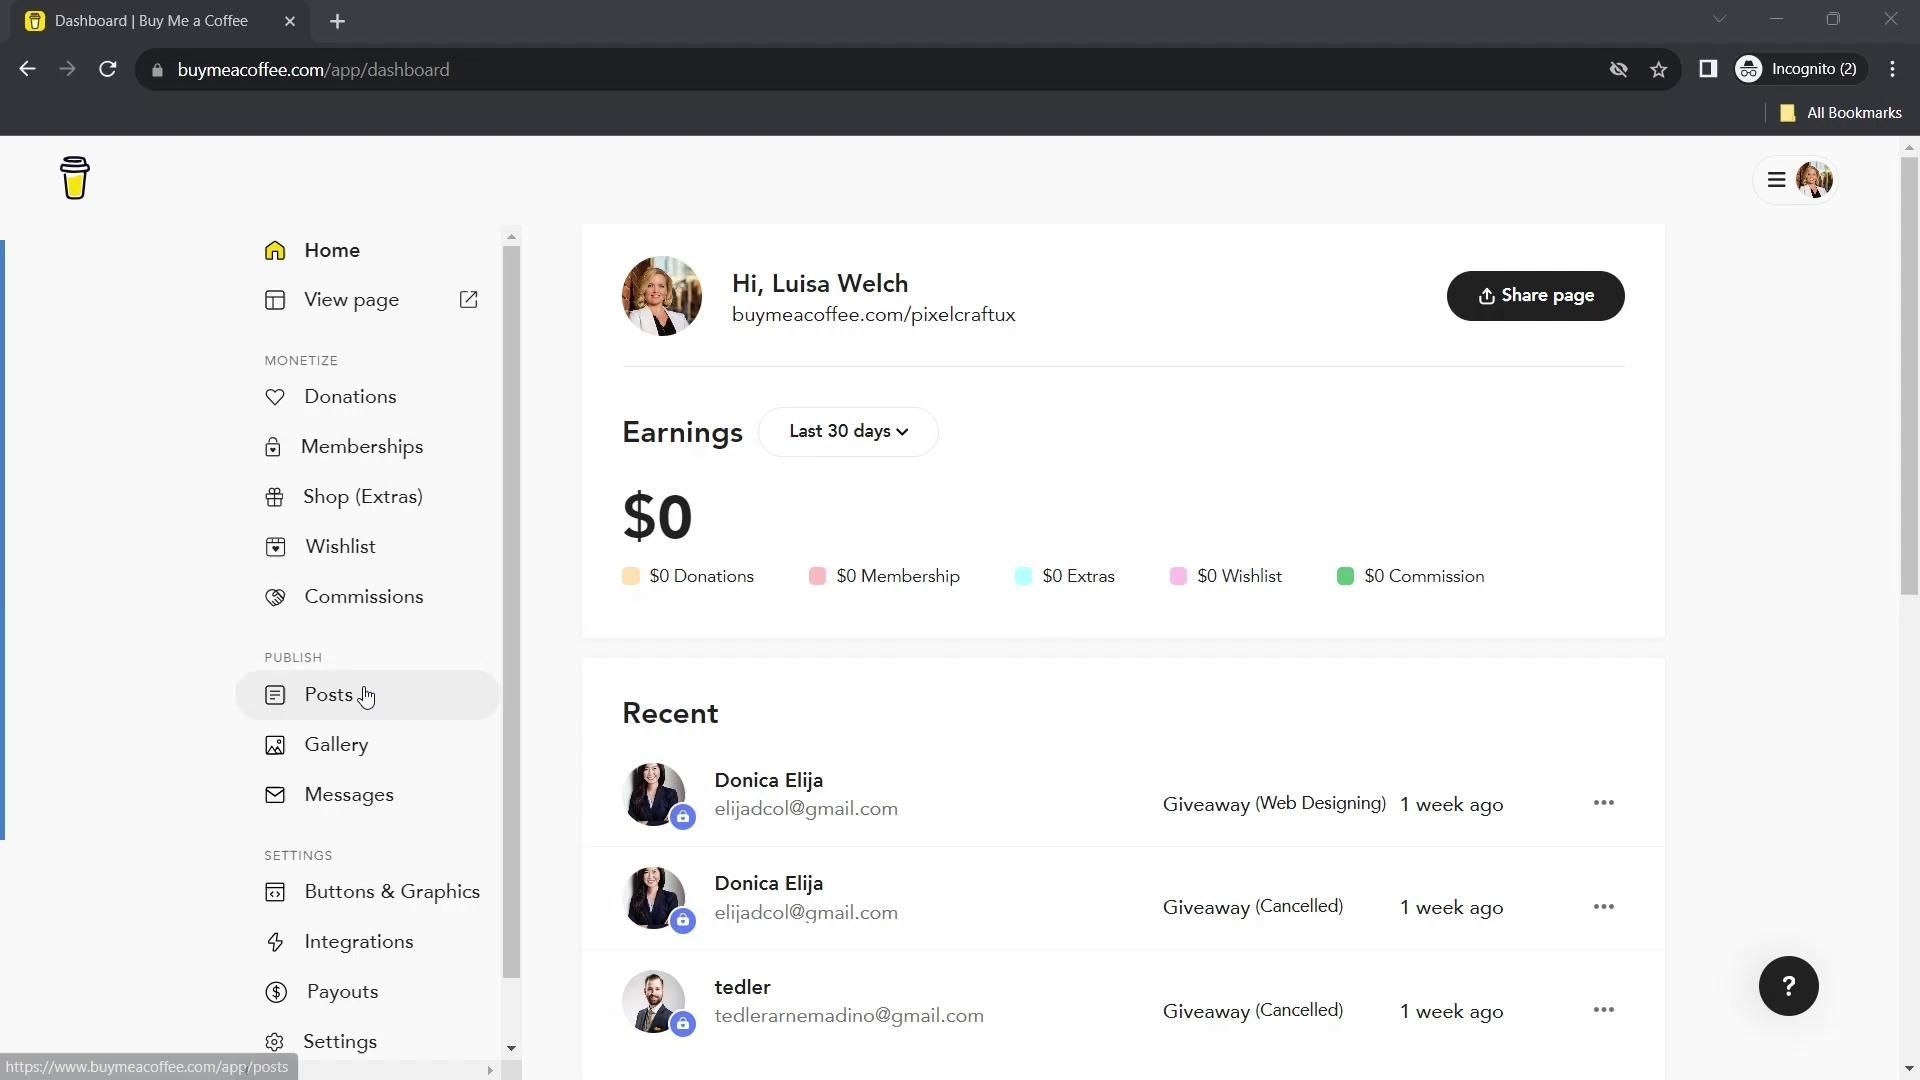
Task: Click the Buy Me a Coffee cup logo
Action: [x=75, y=179]
